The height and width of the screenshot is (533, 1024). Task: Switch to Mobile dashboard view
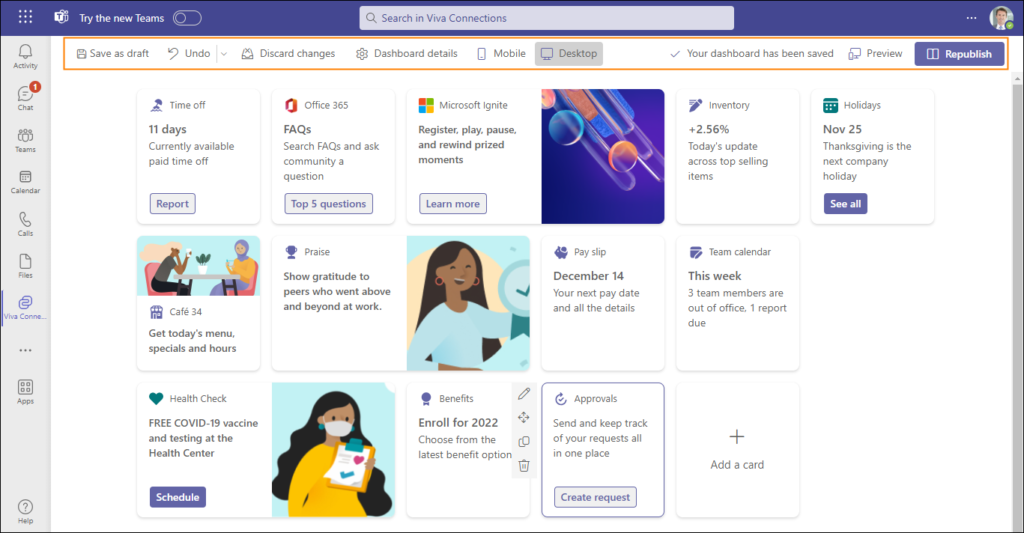500,54
